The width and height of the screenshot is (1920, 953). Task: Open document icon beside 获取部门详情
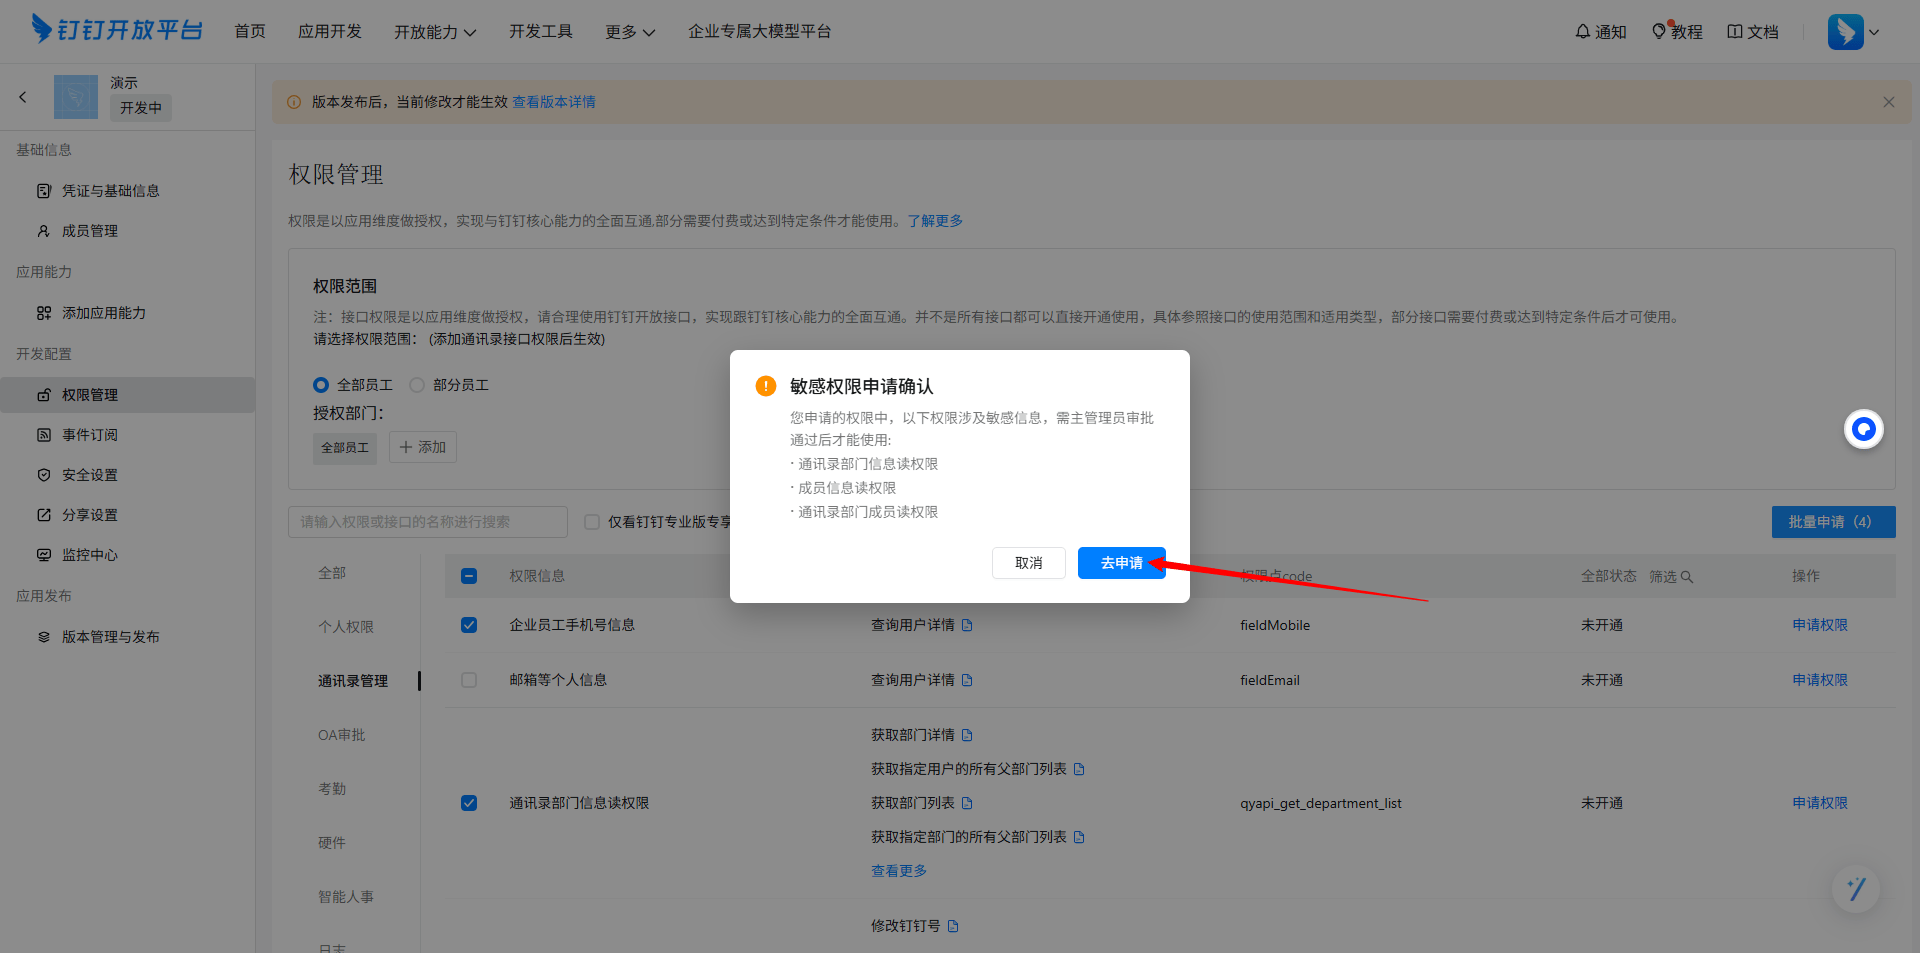pos(967,735)
